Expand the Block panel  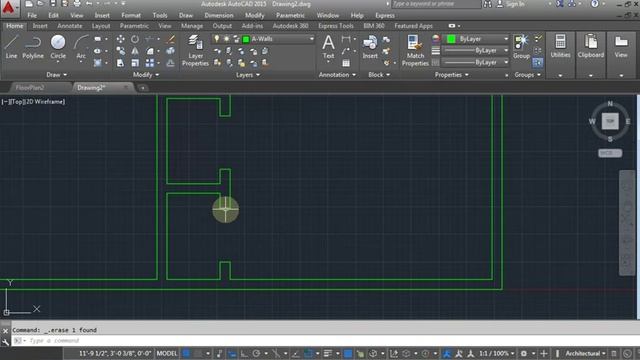[379, 75]
